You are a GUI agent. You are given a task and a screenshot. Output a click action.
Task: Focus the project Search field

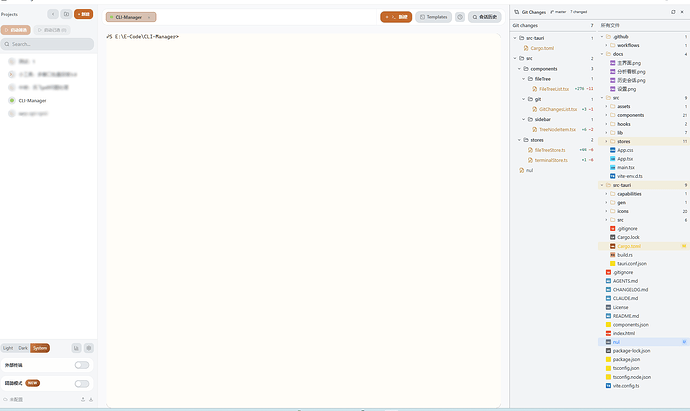(x=47, y=44)
